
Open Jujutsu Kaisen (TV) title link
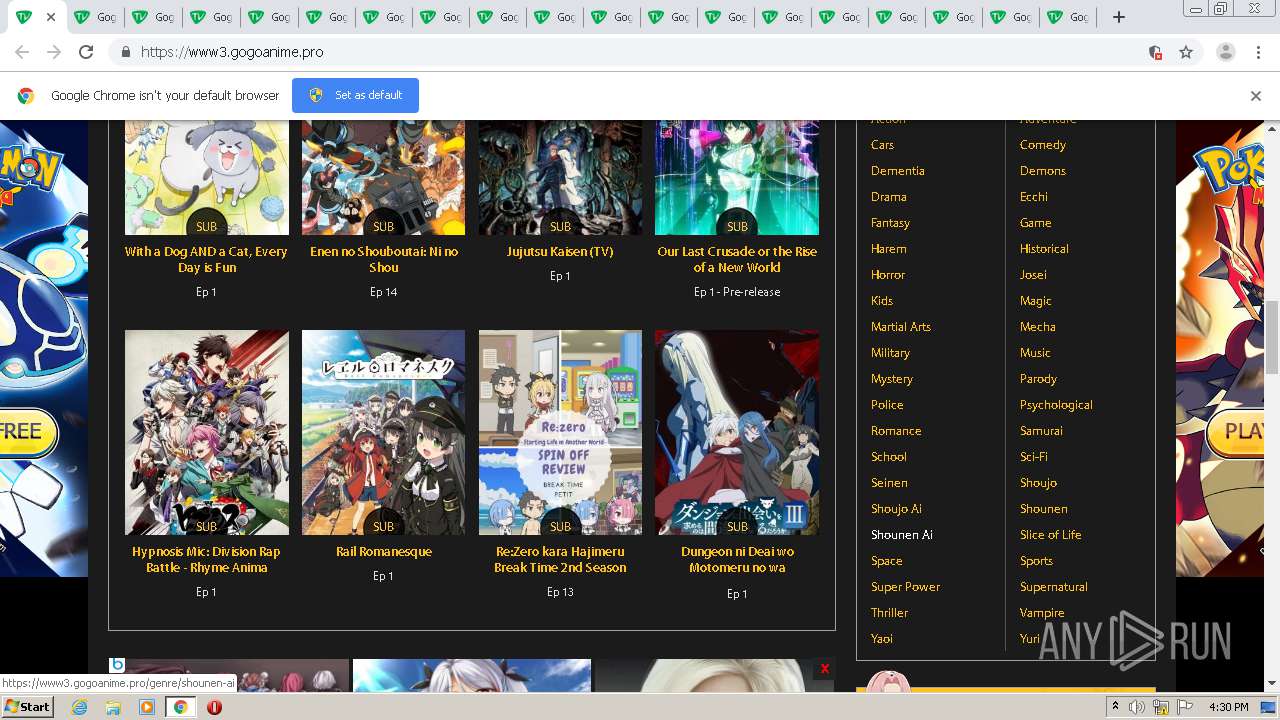[560, 252]
